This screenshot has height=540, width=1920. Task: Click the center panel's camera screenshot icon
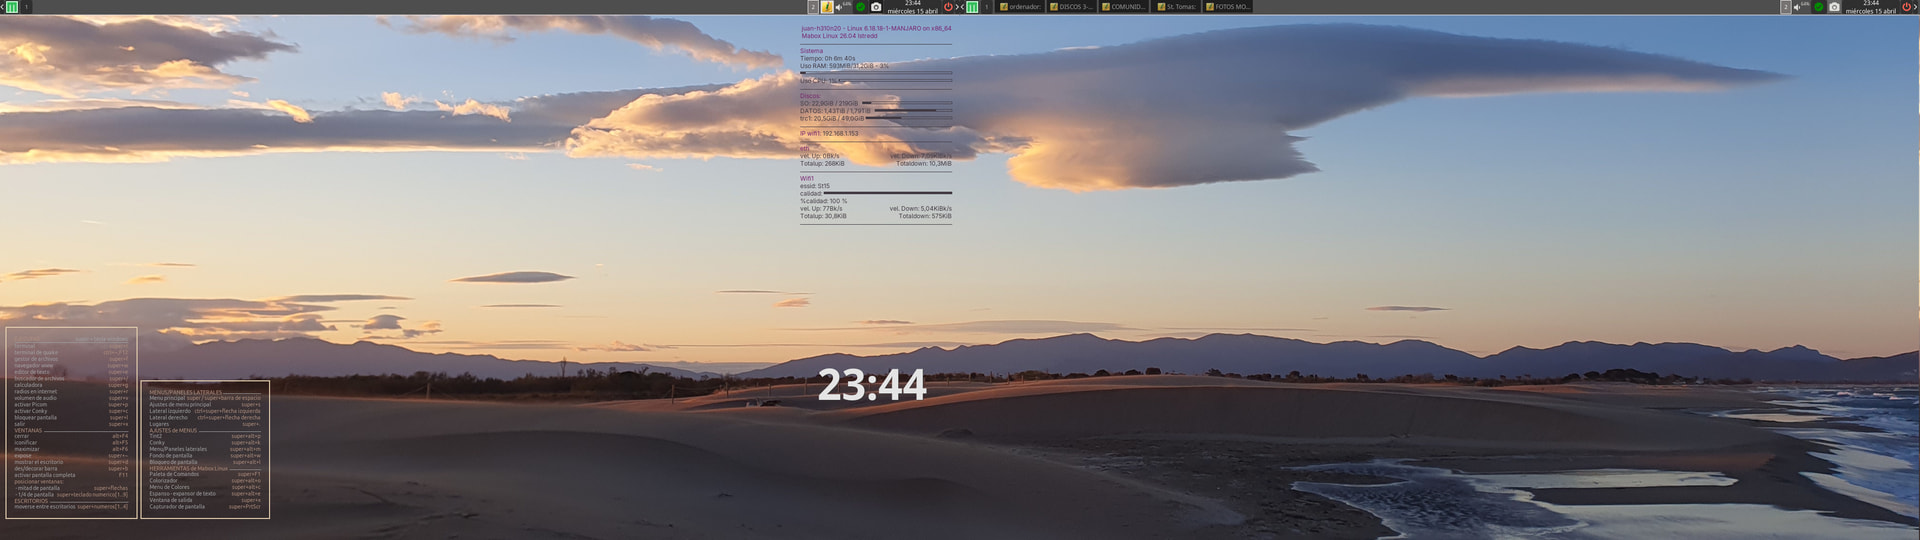tap(876, 7)
